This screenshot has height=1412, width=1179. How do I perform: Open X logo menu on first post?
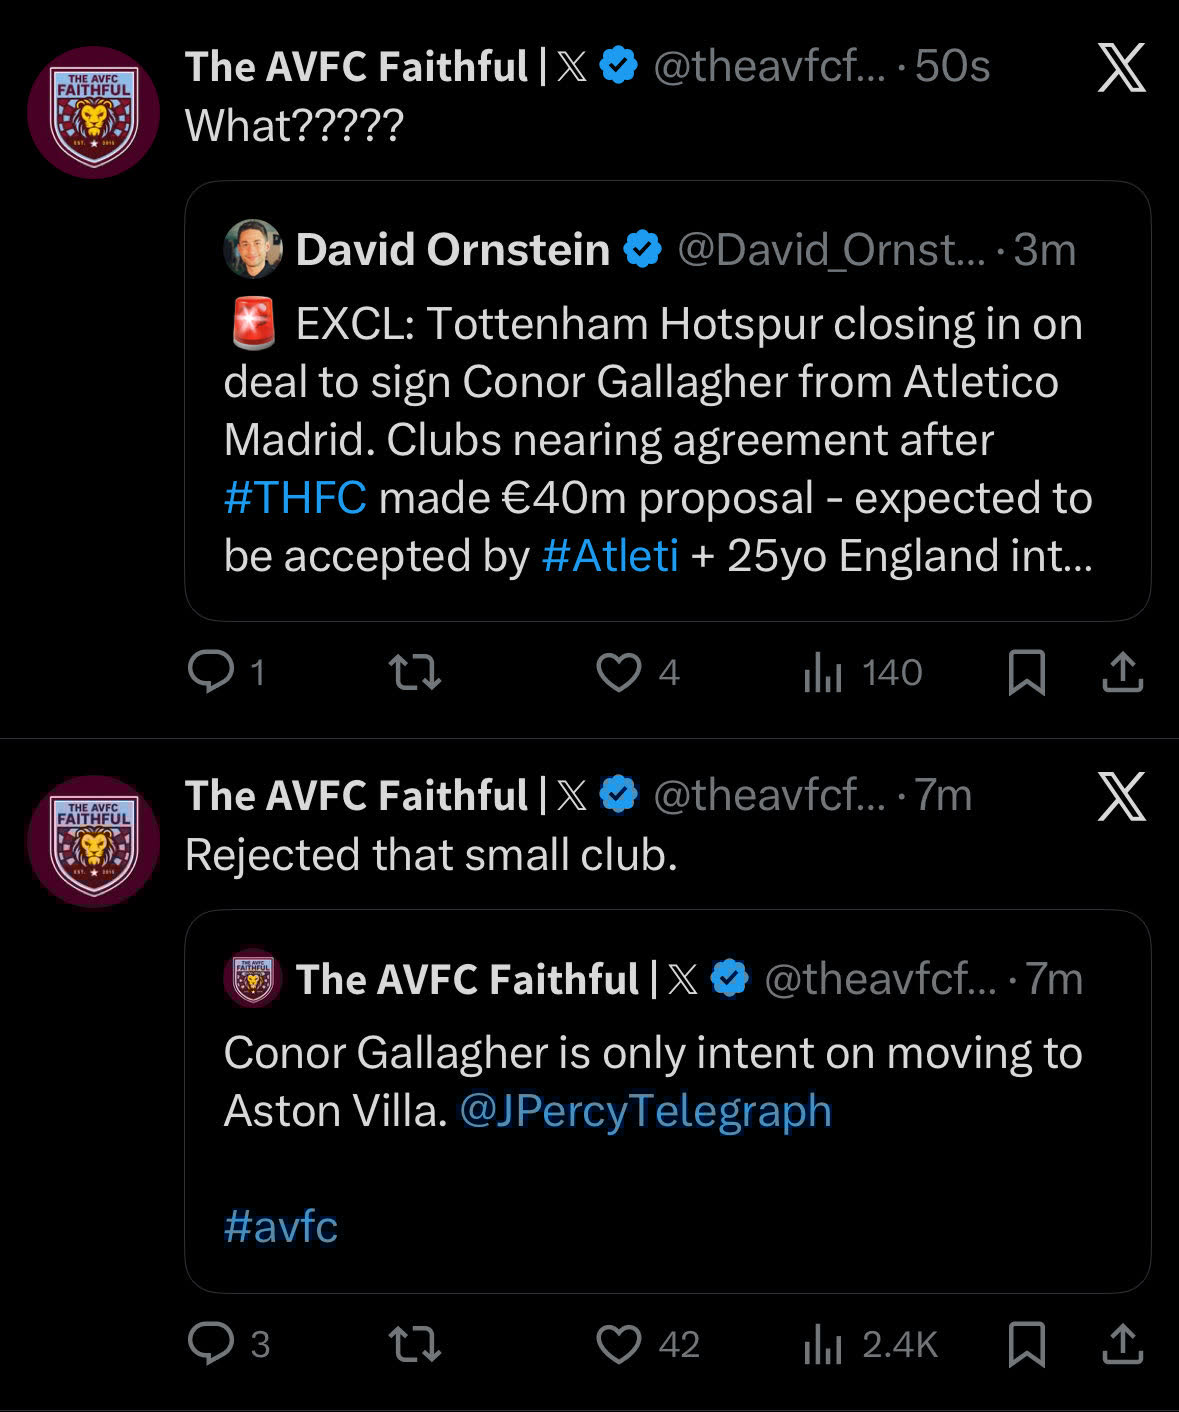pos(1121,68)
